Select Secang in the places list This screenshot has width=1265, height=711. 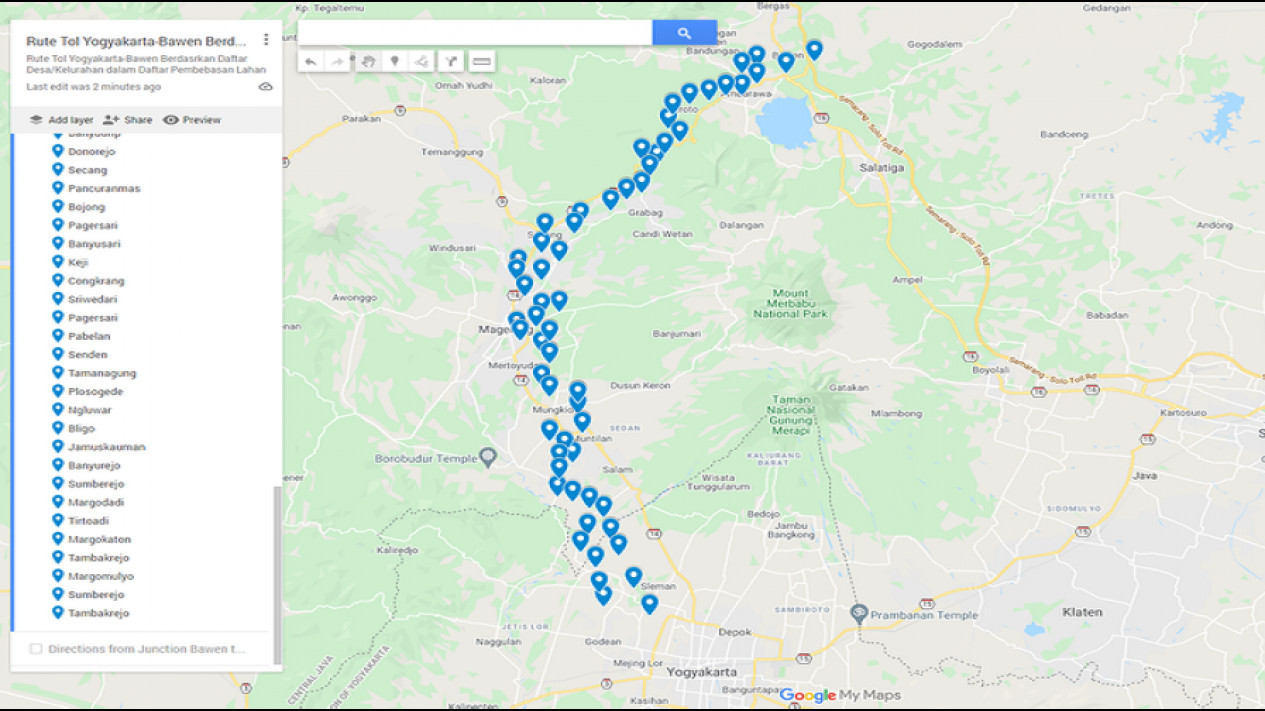pos(87,170)
